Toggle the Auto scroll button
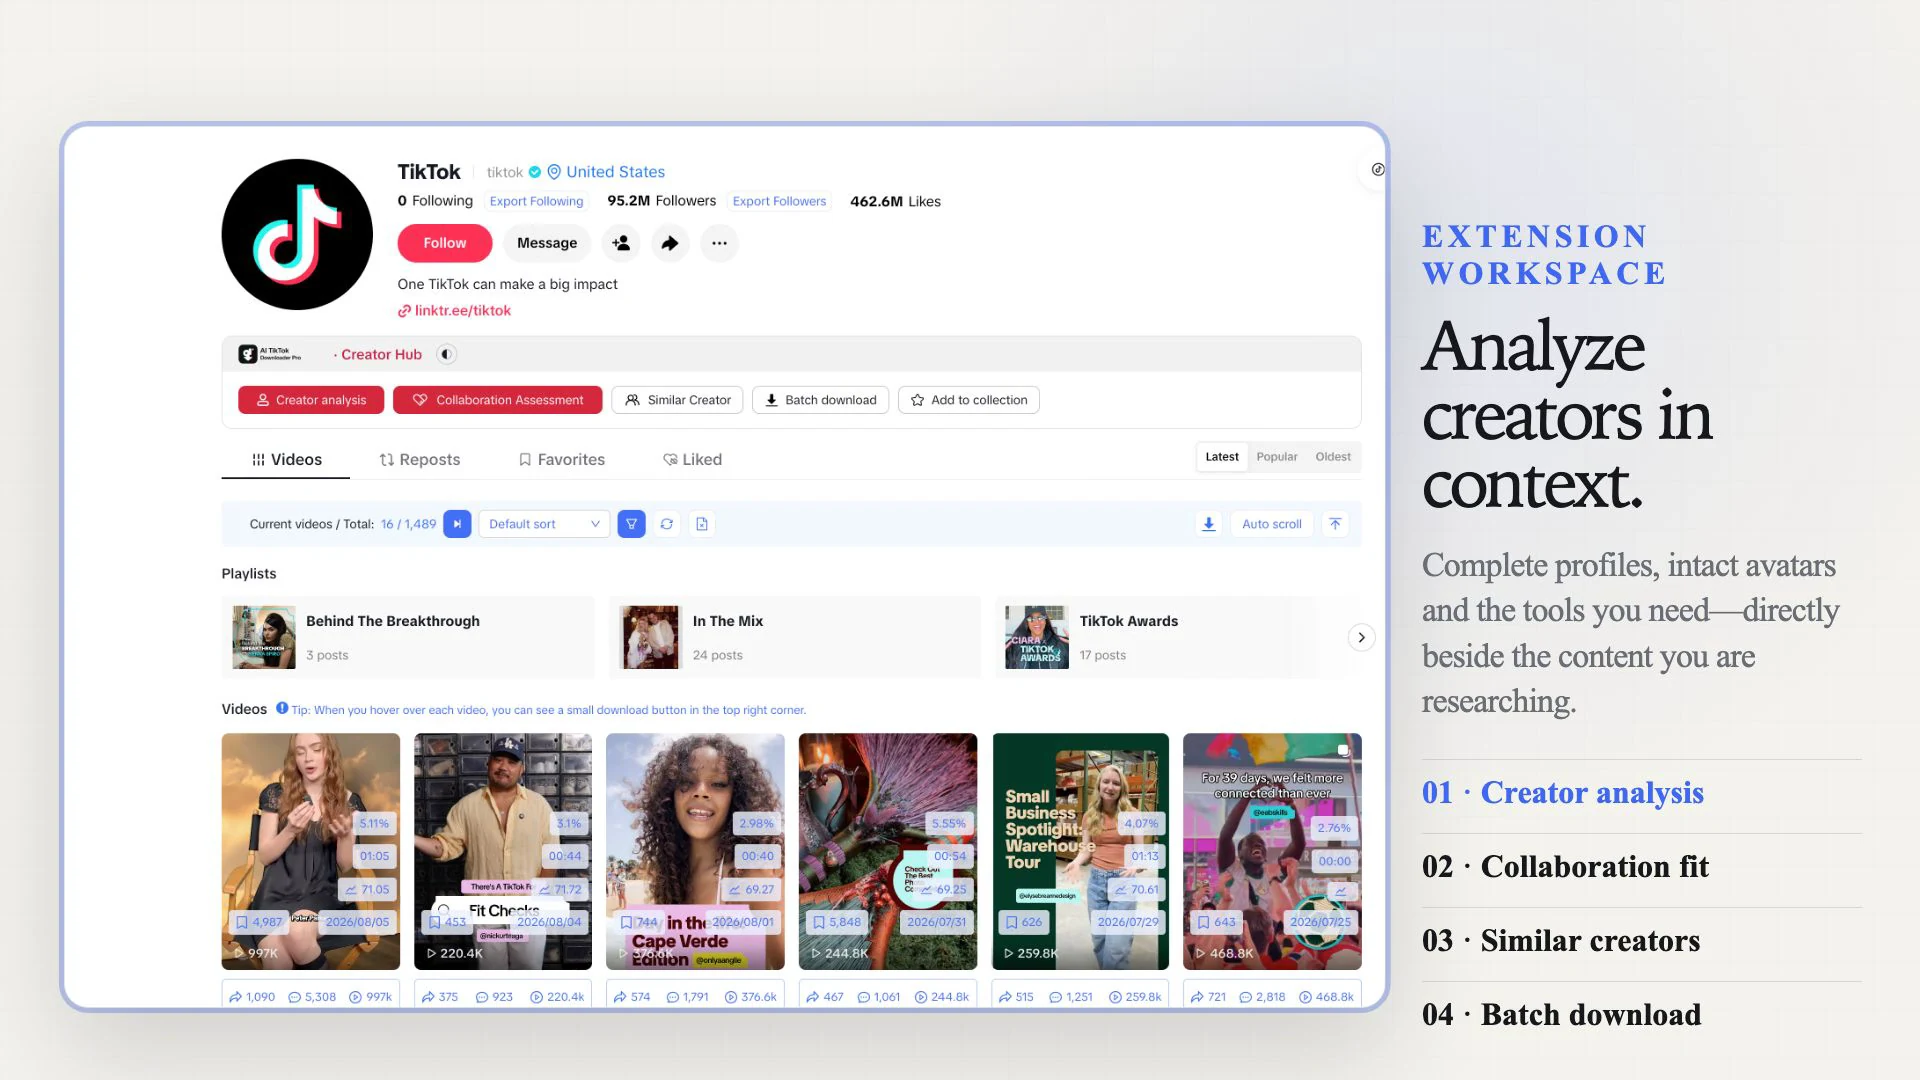 [1272, 524]
